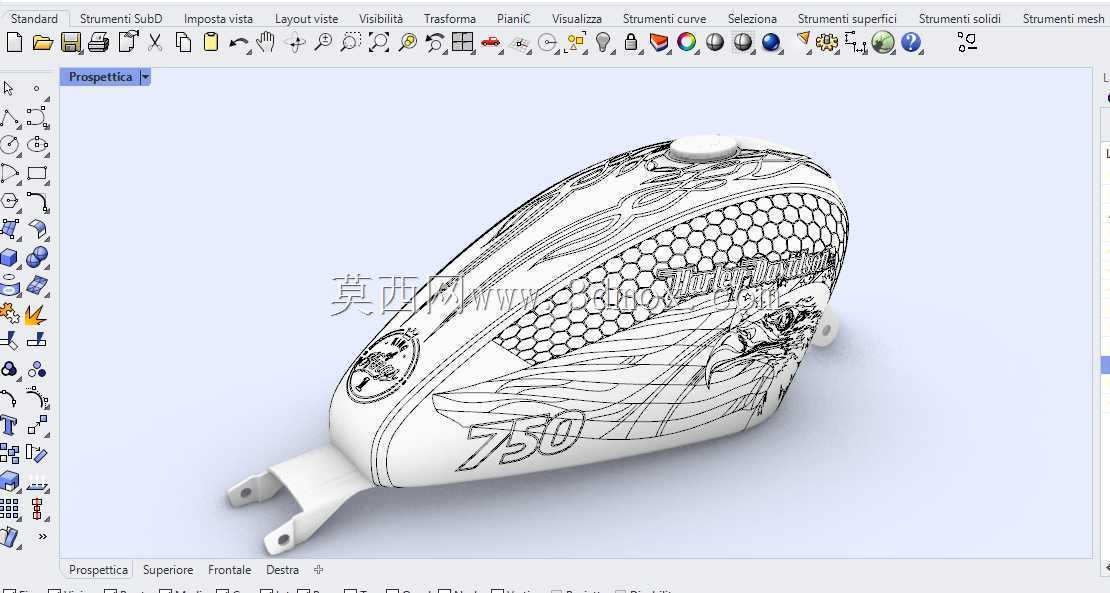This screenshot has height=593, width=1110.
Task: Switch to Strumenti mesh tab
Action: (x=1063, y=18)
